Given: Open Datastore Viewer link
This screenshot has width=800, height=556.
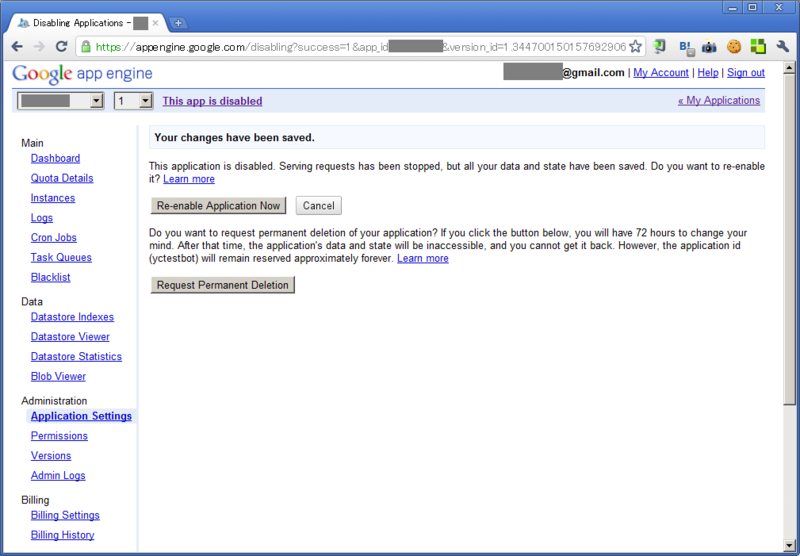Looking at the screenshot, I should coord(70,337).
